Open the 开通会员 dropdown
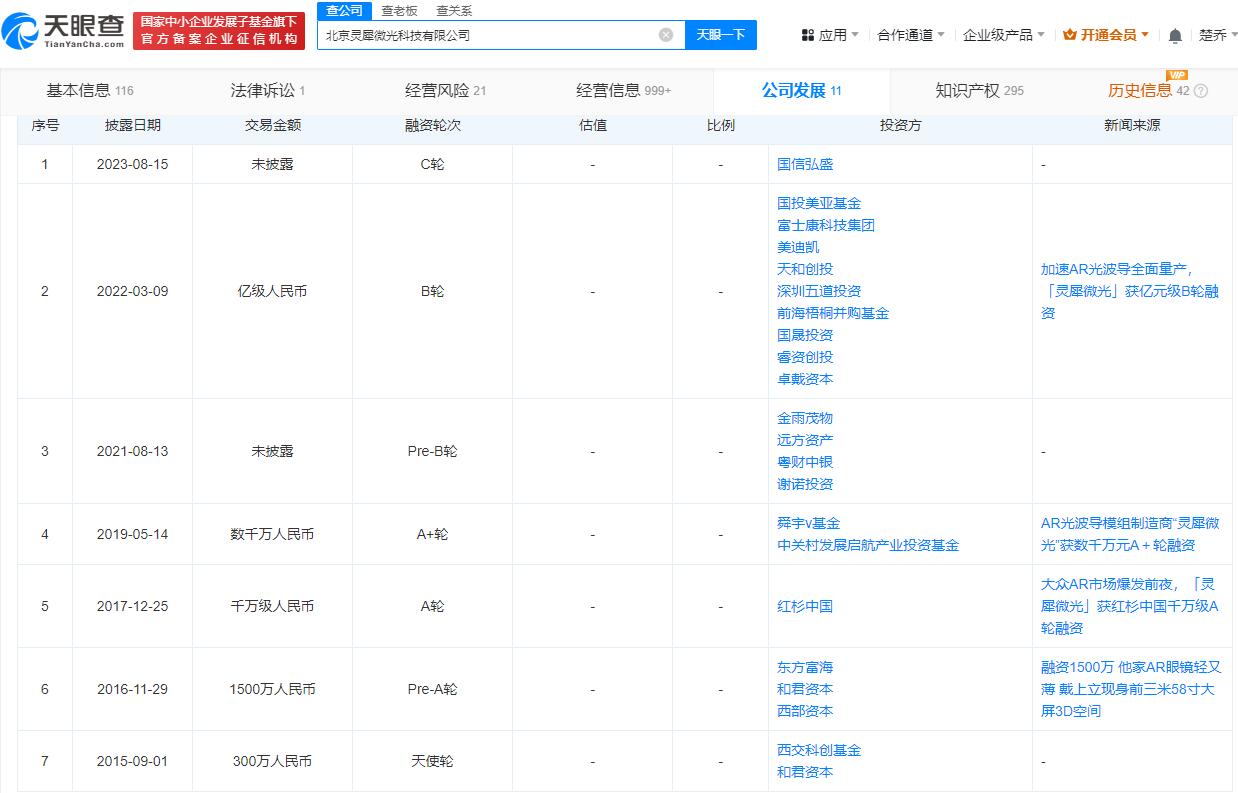This screenshot has width=1238, height=793. coord(1107,35)
